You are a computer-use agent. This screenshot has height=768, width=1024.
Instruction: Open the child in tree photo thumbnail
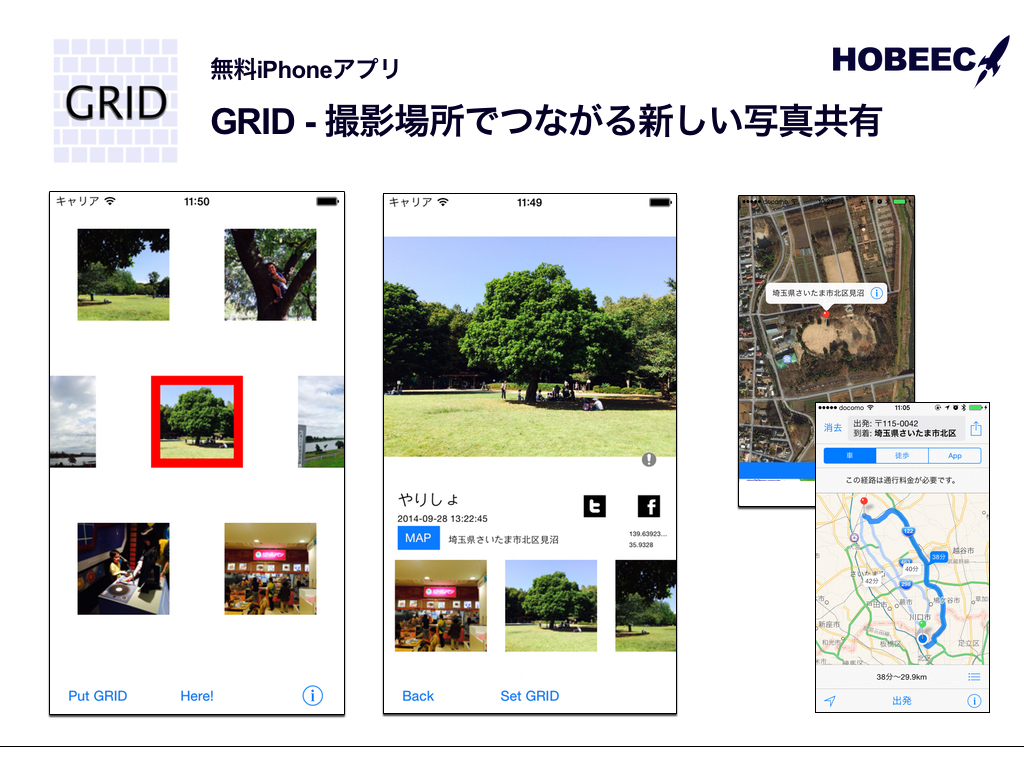pos(270,274)
